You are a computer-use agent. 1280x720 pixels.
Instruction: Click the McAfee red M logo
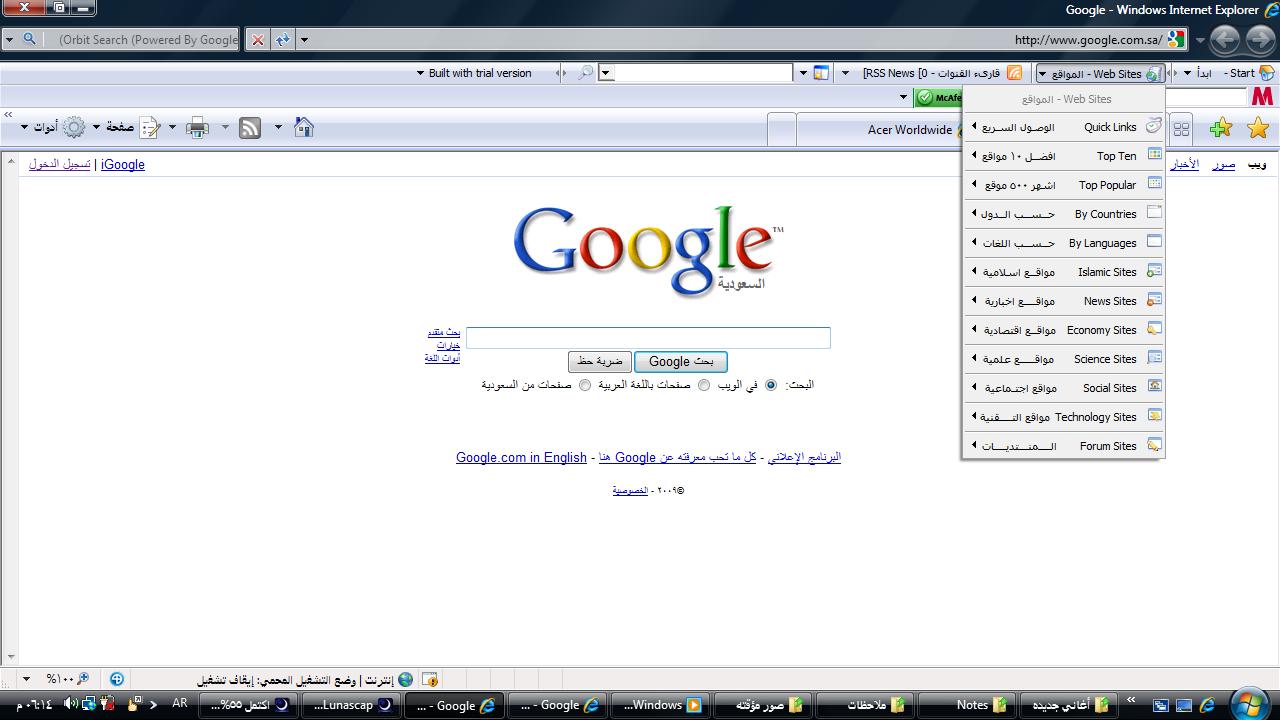1263,97
